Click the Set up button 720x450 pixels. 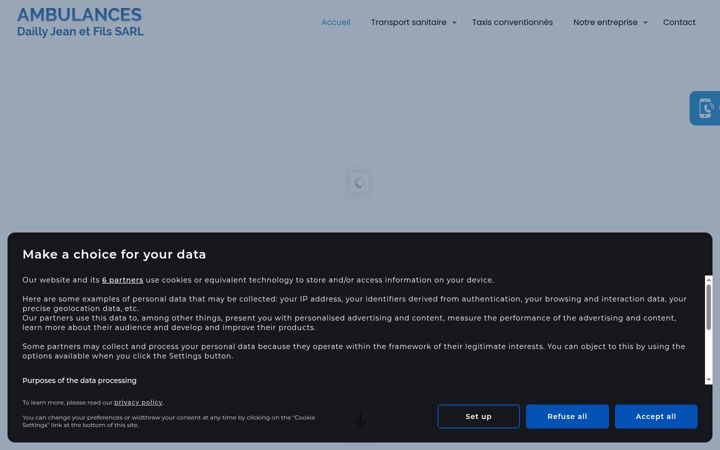click(478, 416)
